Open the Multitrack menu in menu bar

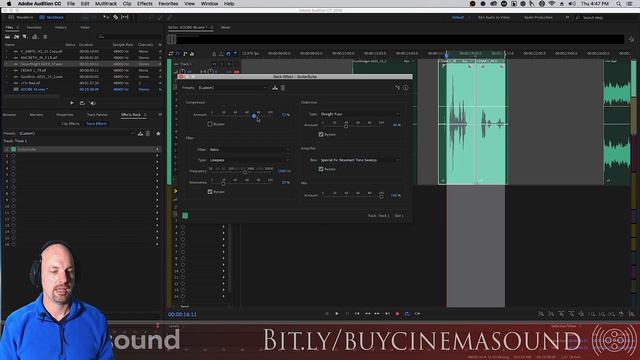click(106, 4)
